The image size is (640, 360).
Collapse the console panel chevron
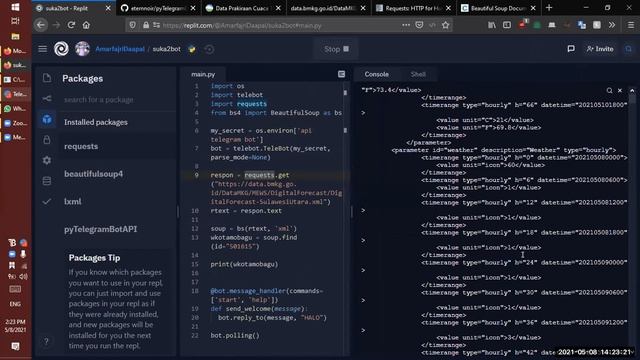pyautogui.click(x=632, y=90)
